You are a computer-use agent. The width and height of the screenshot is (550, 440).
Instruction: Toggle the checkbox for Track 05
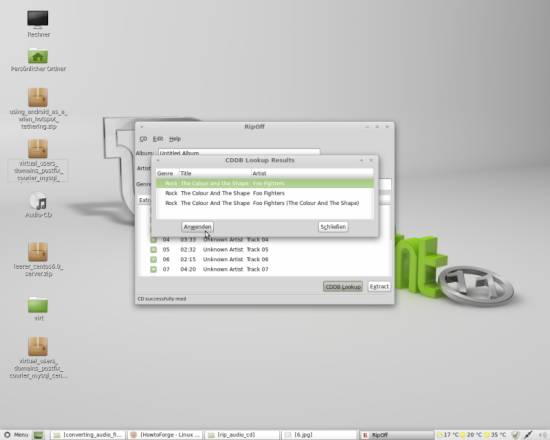154,249
